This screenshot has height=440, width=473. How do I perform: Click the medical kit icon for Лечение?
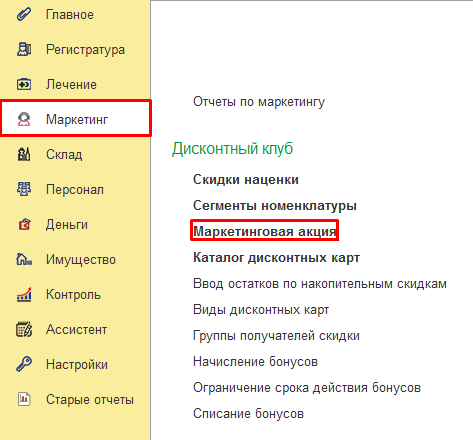pos(24,84)
